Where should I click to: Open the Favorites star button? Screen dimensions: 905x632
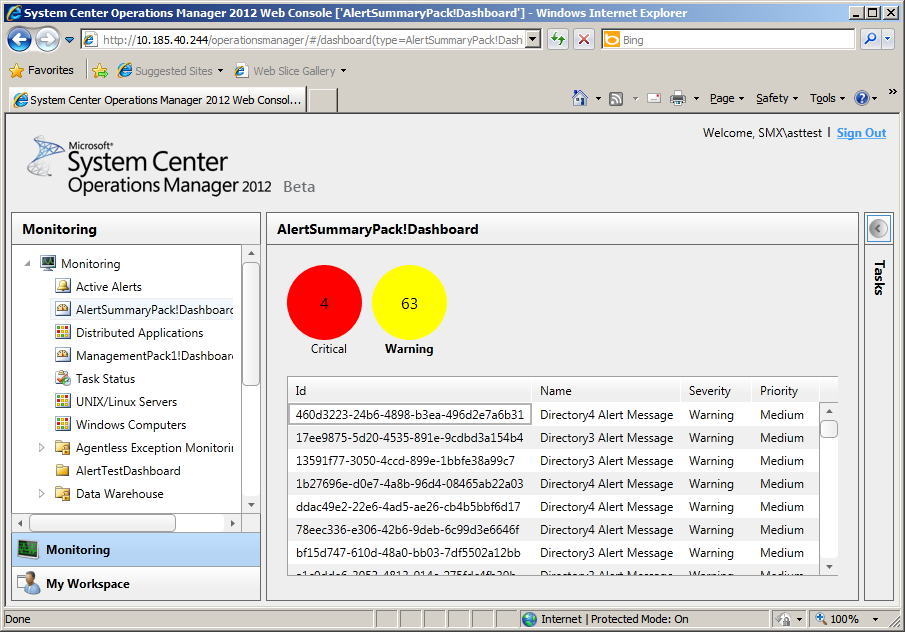tap(42, 70)
